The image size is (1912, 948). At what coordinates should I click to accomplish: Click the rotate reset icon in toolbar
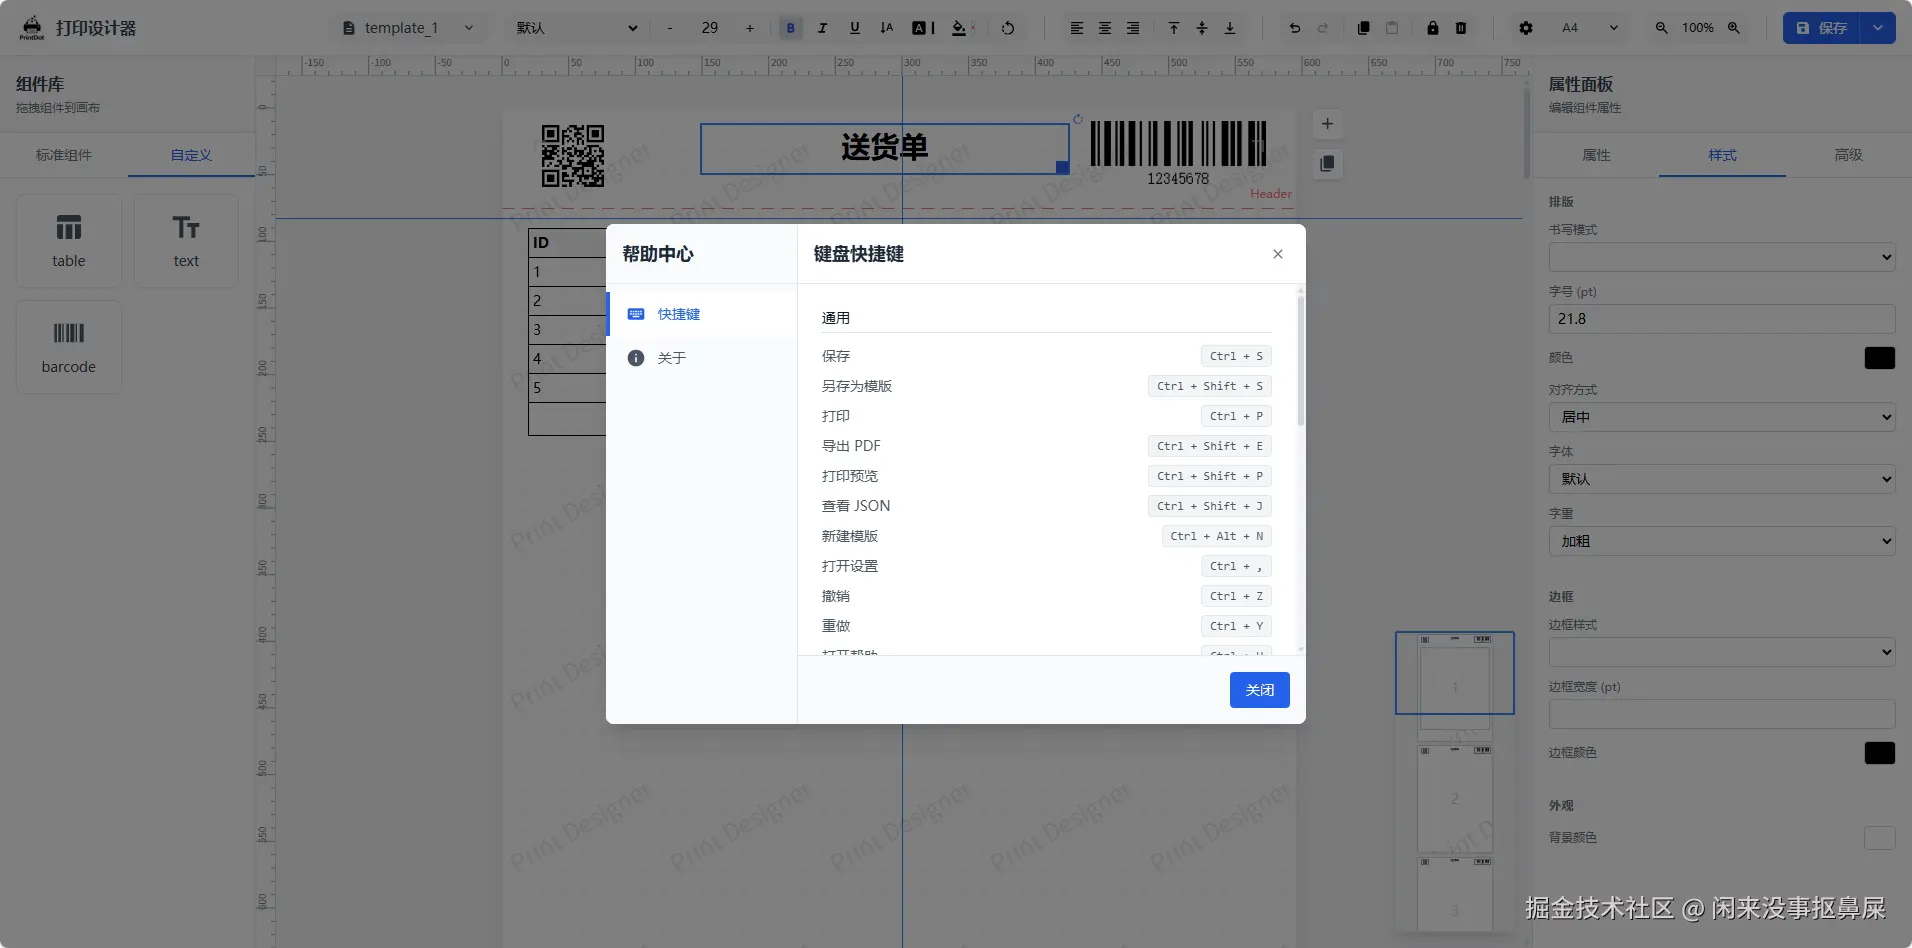tap(1008, 28)
